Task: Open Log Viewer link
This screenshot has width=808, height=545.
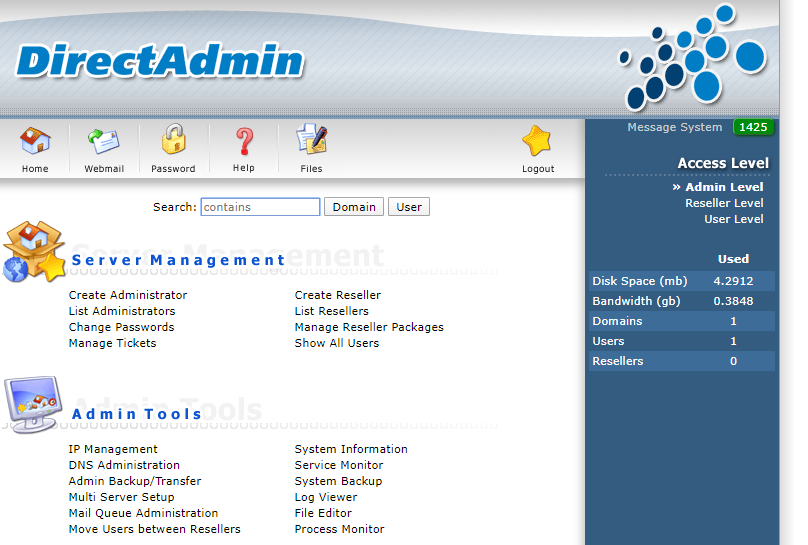Action: (326, 497)
